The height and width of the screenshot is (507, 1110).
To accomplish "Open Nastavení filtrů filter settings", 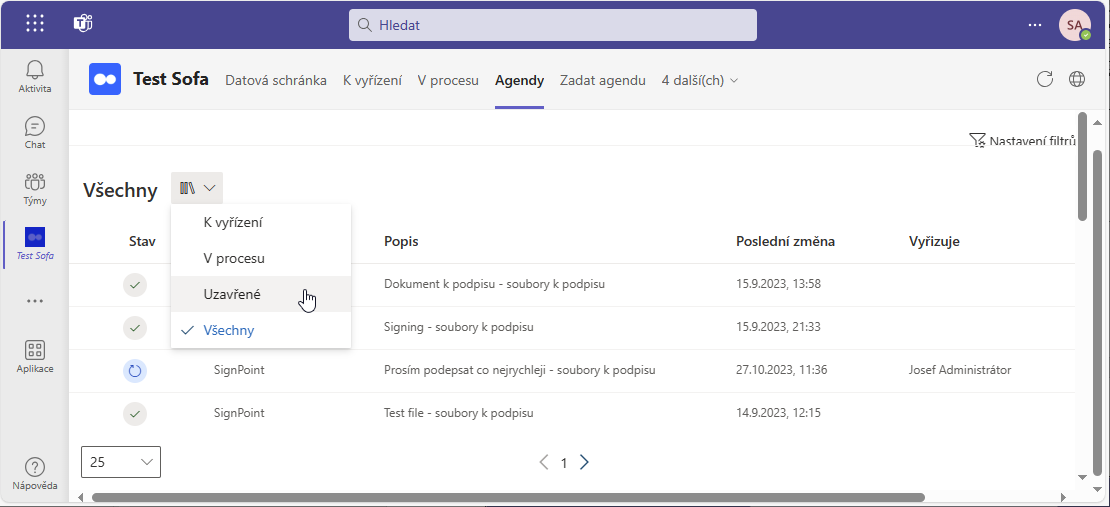I will click(1022, 141).
